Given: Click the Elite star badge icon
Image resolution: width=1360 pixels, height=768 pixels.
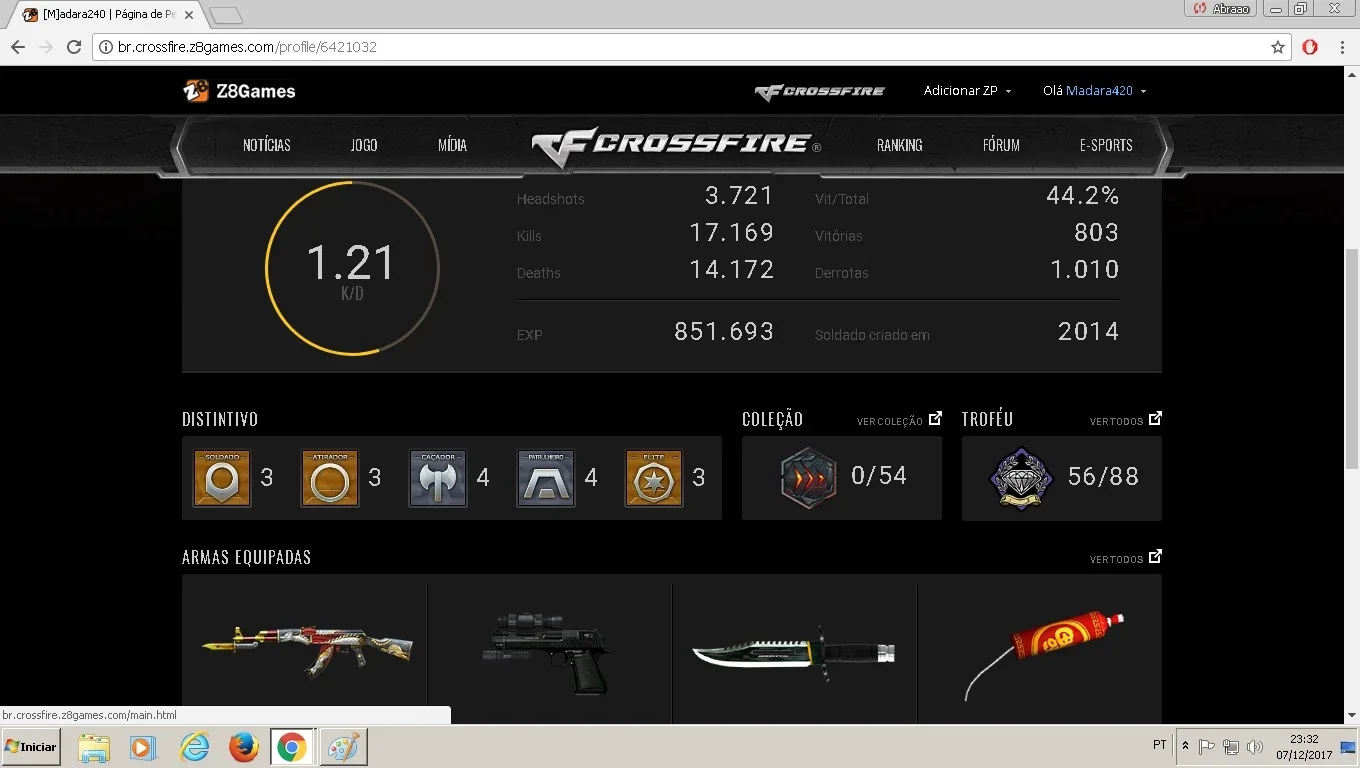Looking at the screenshot, I should point(654,478).
